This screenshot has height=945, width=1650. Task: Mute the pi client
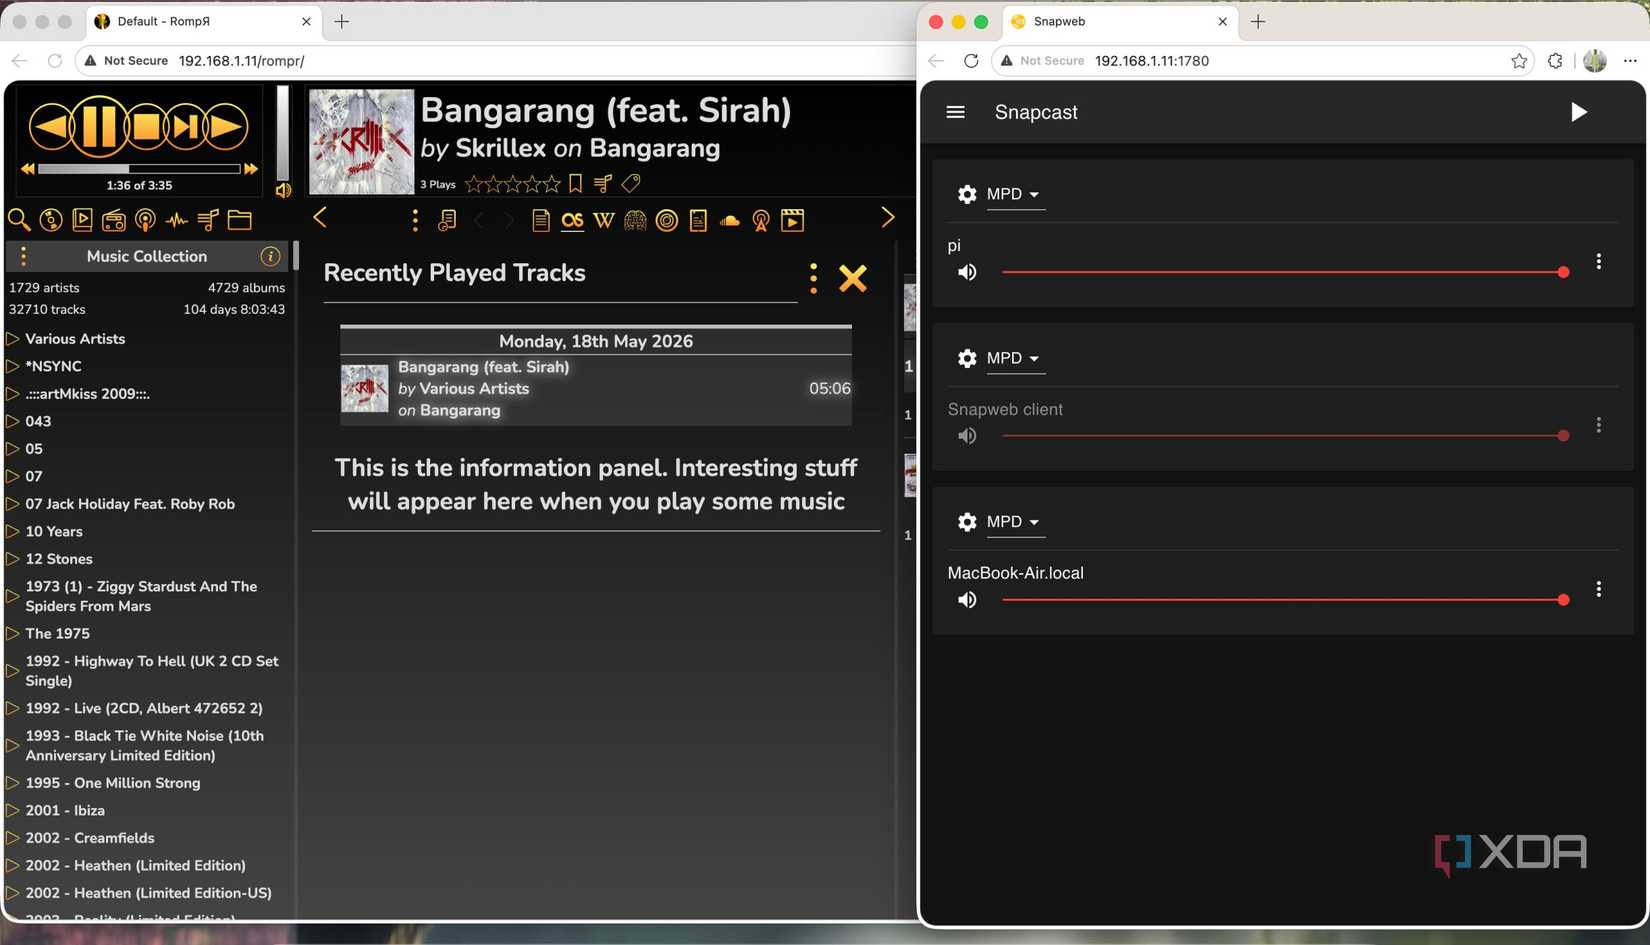click(967, 272)
